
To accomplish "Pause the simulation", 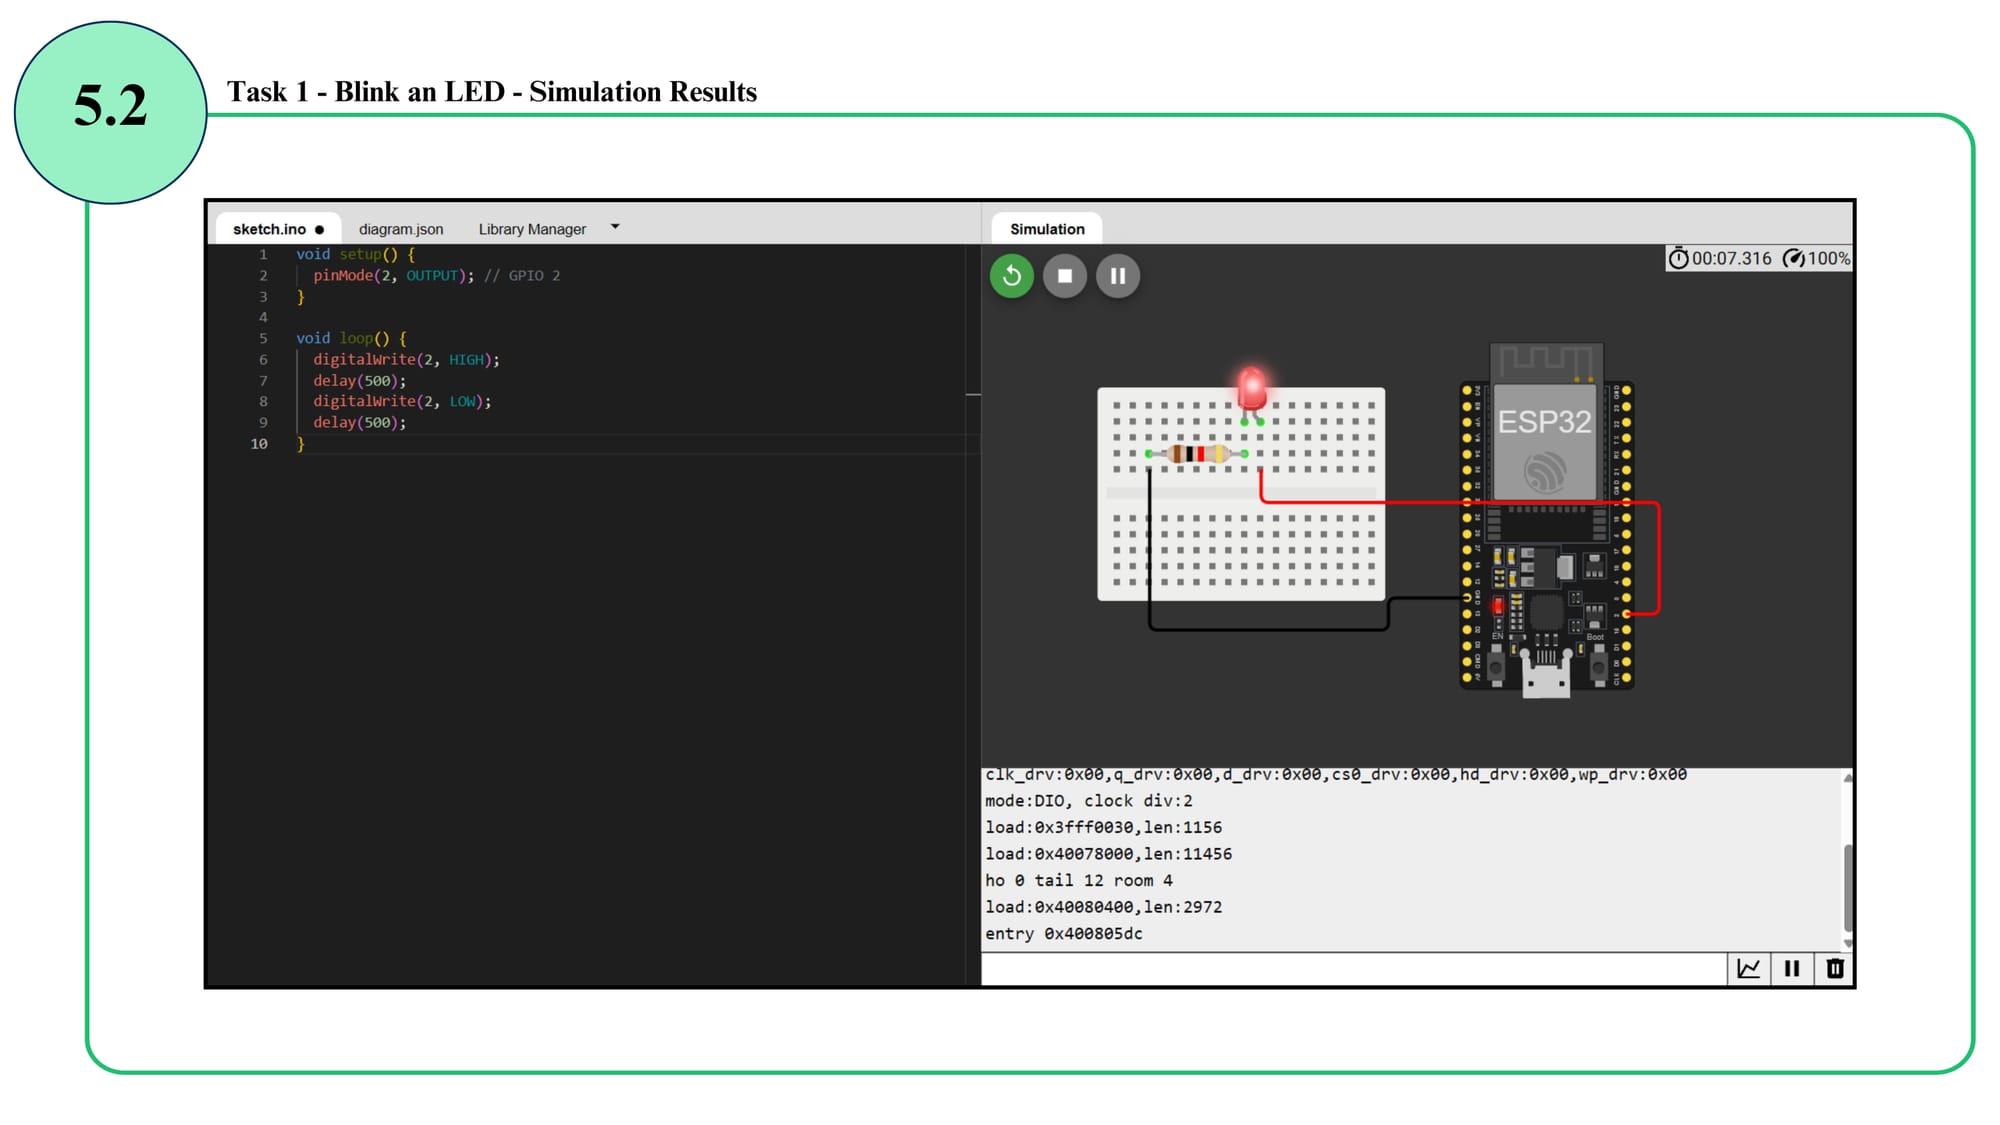I will click(1118, 276).
